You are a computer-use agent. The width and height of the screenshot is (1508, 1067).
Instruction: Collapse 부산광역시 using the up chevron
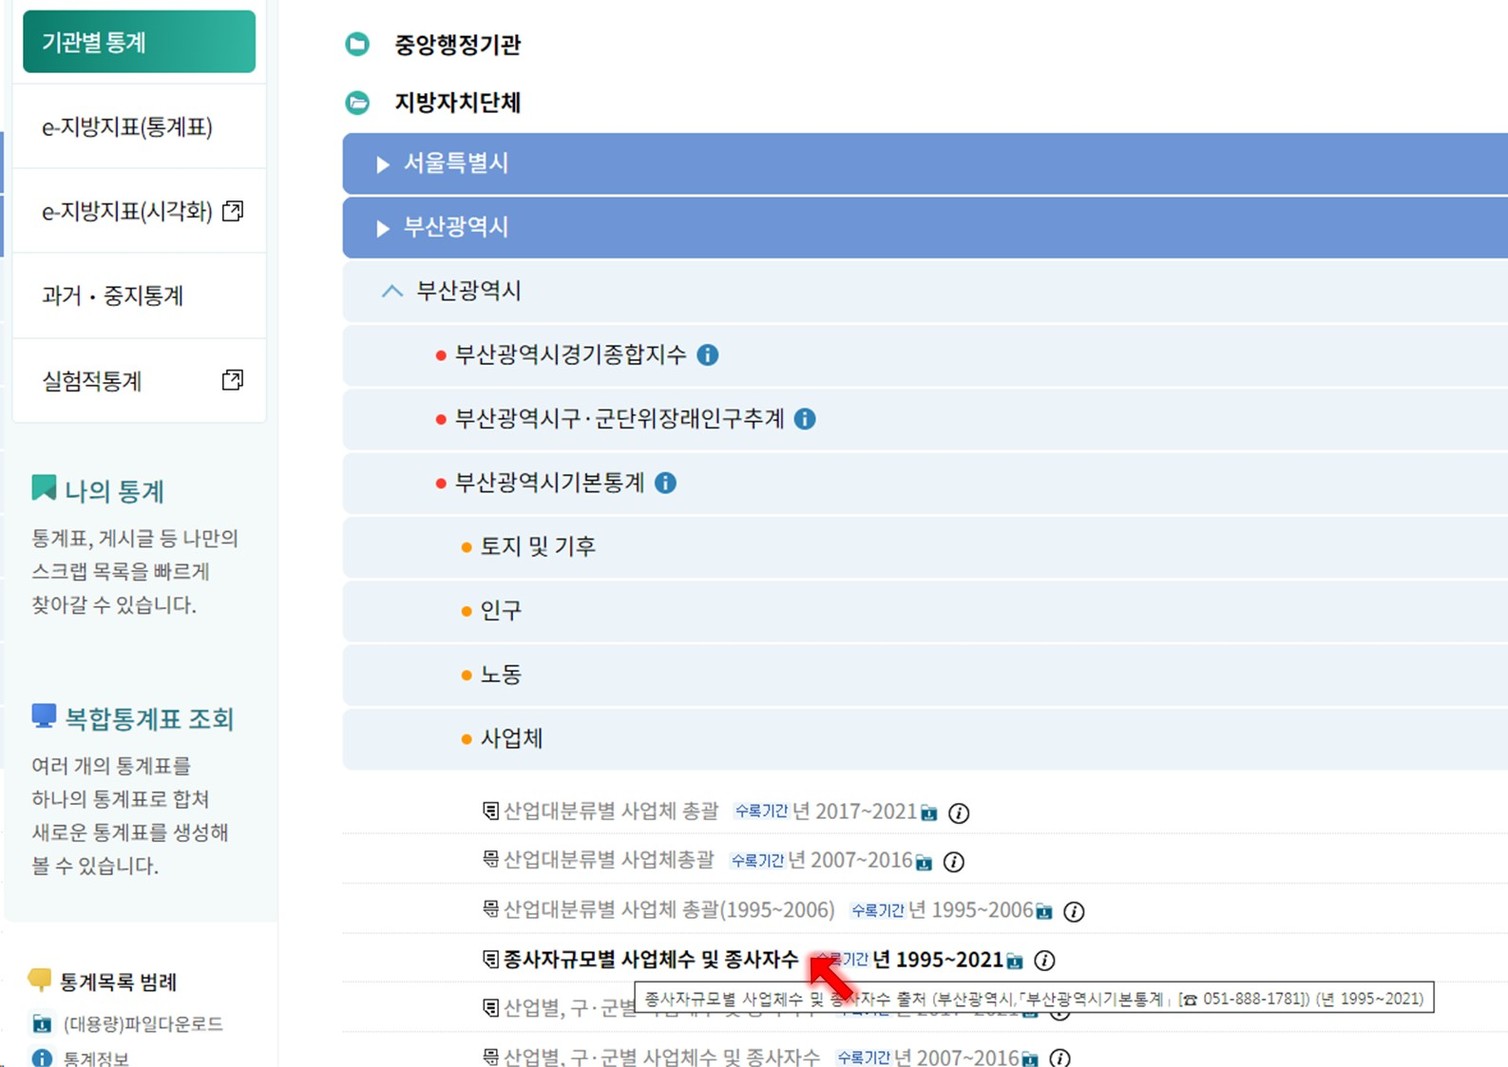click(392, 291)
